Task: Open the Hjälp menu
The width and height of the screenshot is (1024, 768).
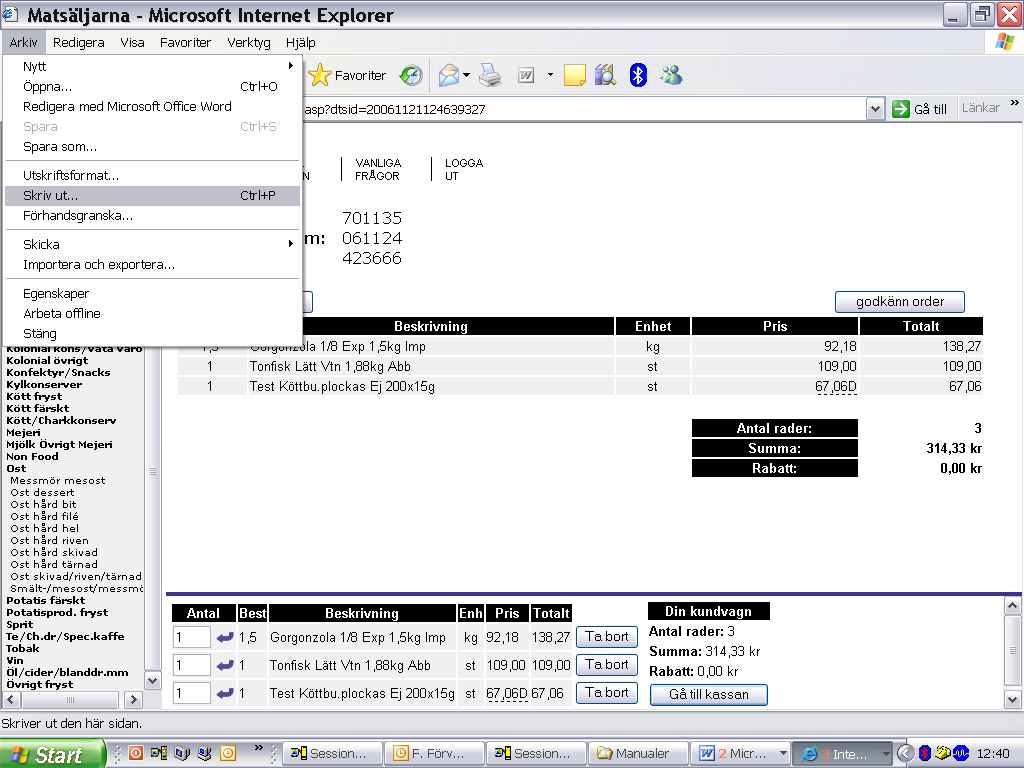Action: 300,42
